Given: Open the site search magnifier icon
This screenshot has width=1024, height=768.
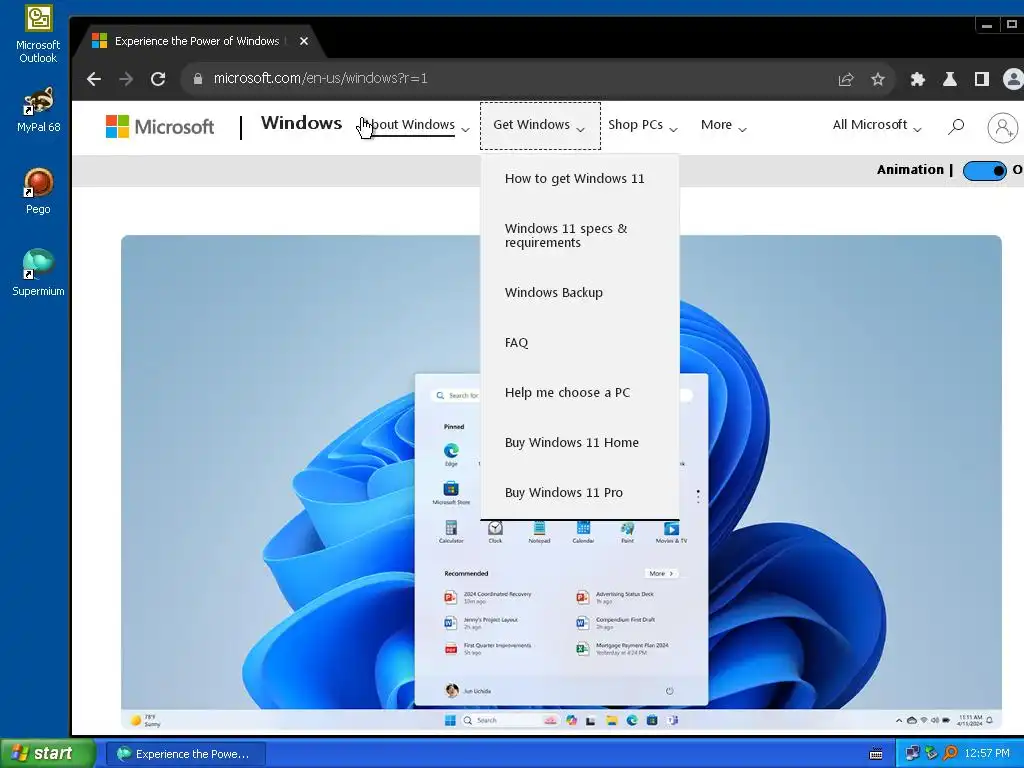Looking at the screenshot, I should (956, 126).
